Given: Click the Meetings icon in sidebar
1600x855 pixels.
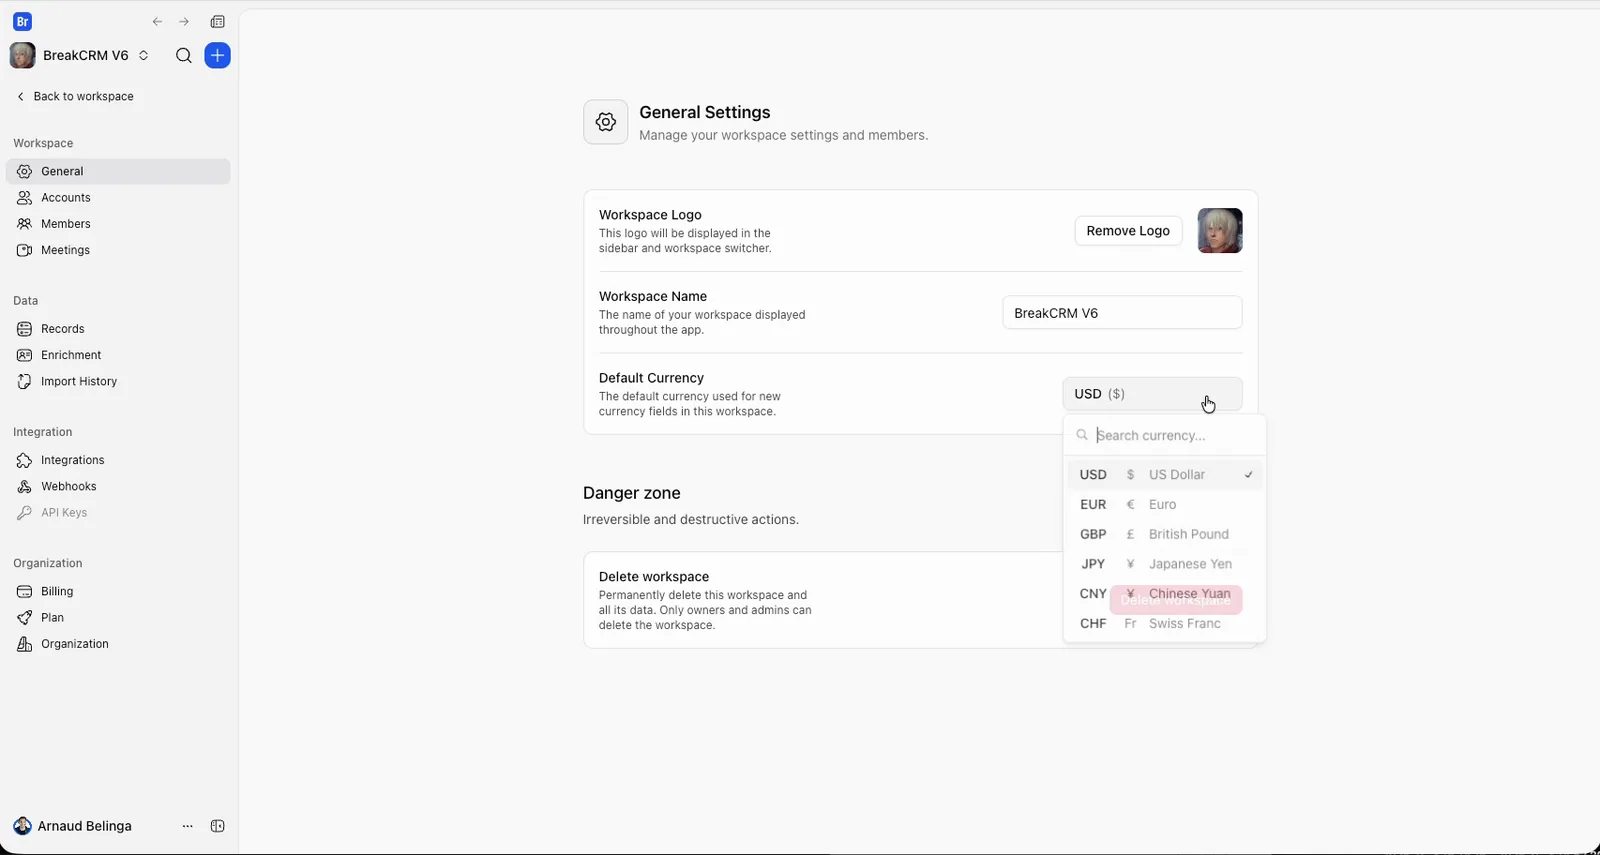Looking at the screenshot, I should pyautogui.click(x=24, y=250).
